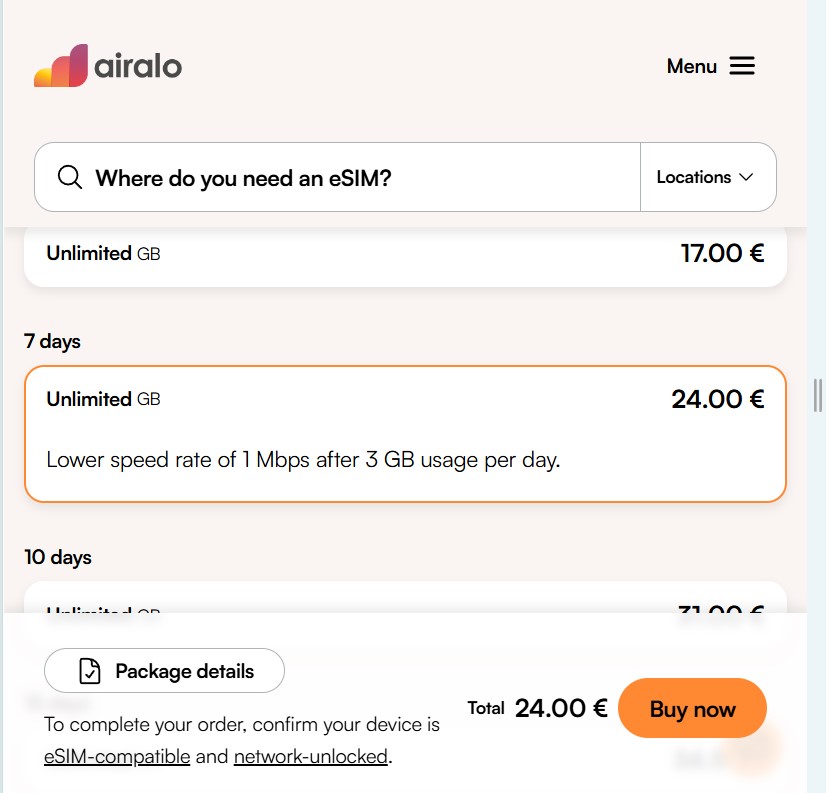Select the Unlimited GB 17.00 € package
This screenshot has width=826, height=793.
tap(405, 255)
